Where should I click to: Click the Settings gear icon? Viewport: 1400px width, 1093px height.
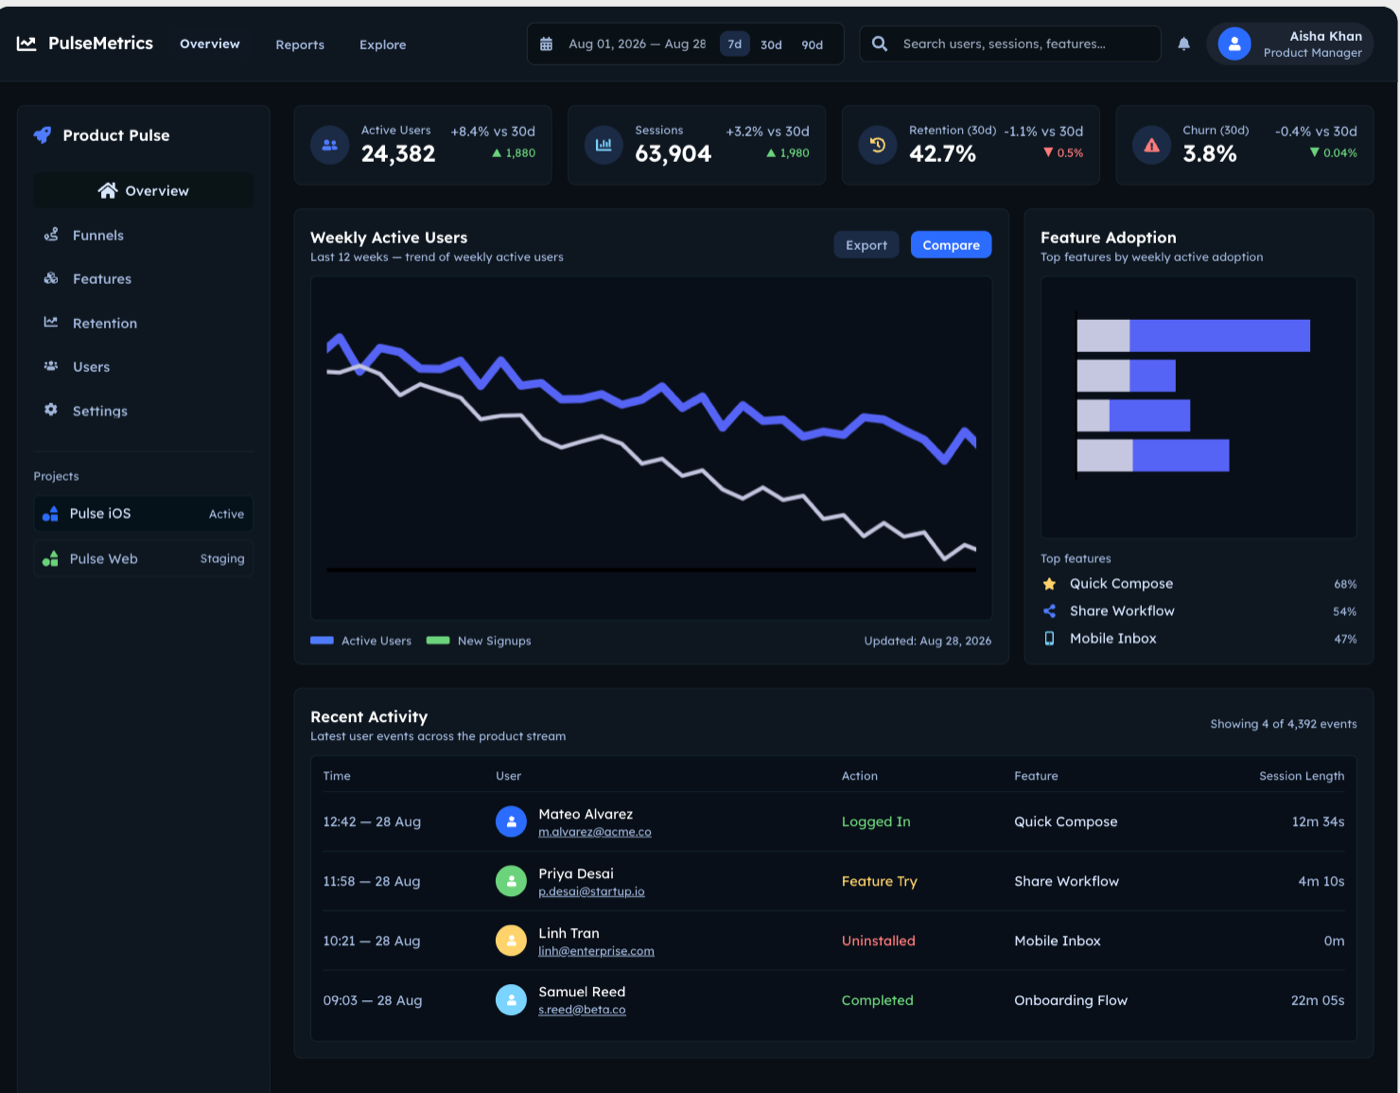tap(51, 410)
